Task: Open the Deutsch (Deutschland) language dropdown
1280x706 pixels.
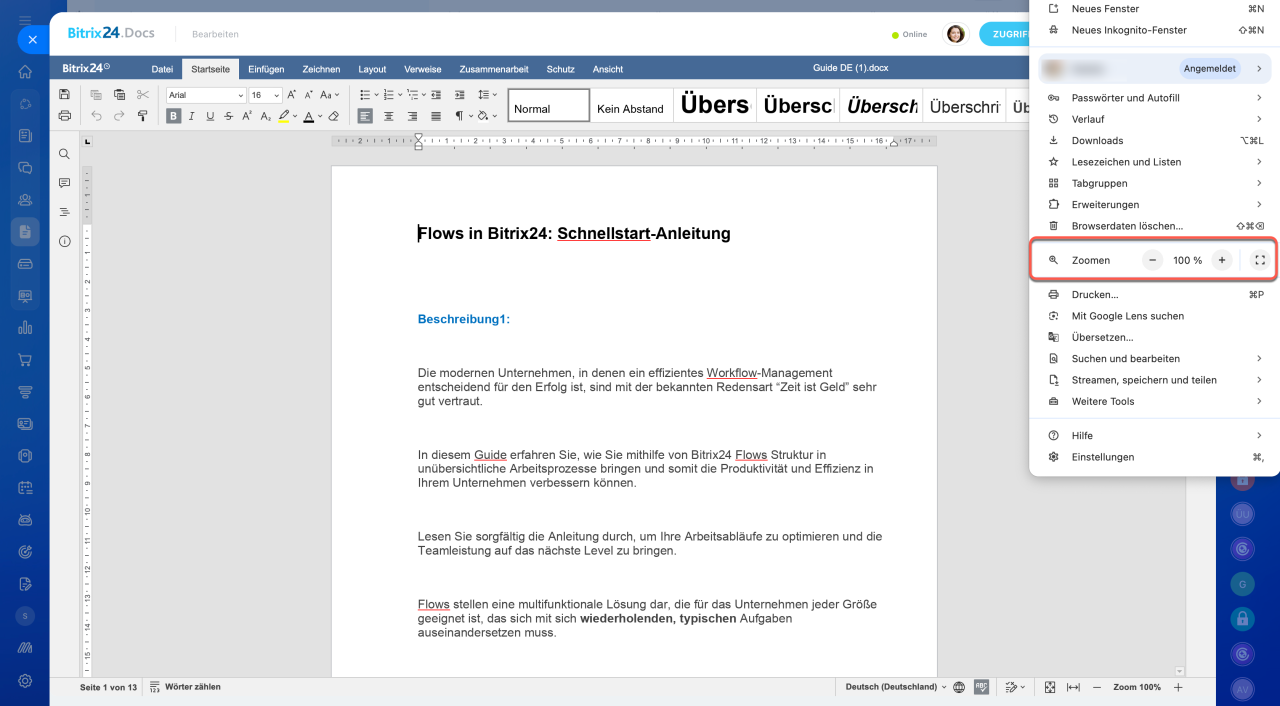Action: [896, 687]
